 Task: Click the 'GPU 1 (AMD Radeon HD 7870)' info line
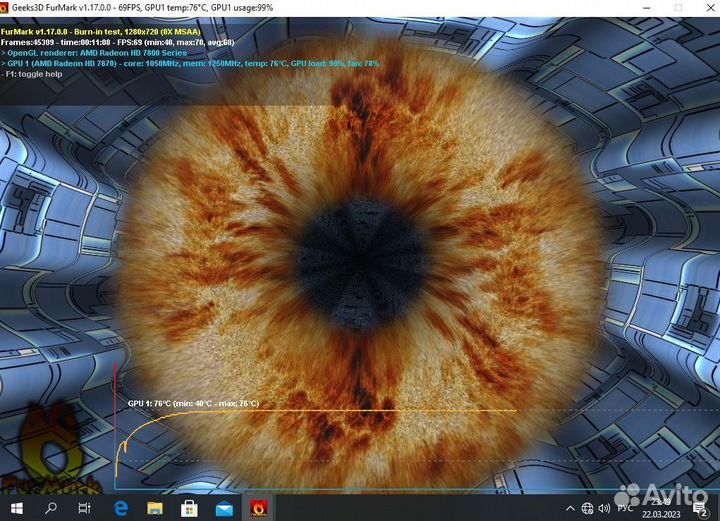tap(190, 63)
